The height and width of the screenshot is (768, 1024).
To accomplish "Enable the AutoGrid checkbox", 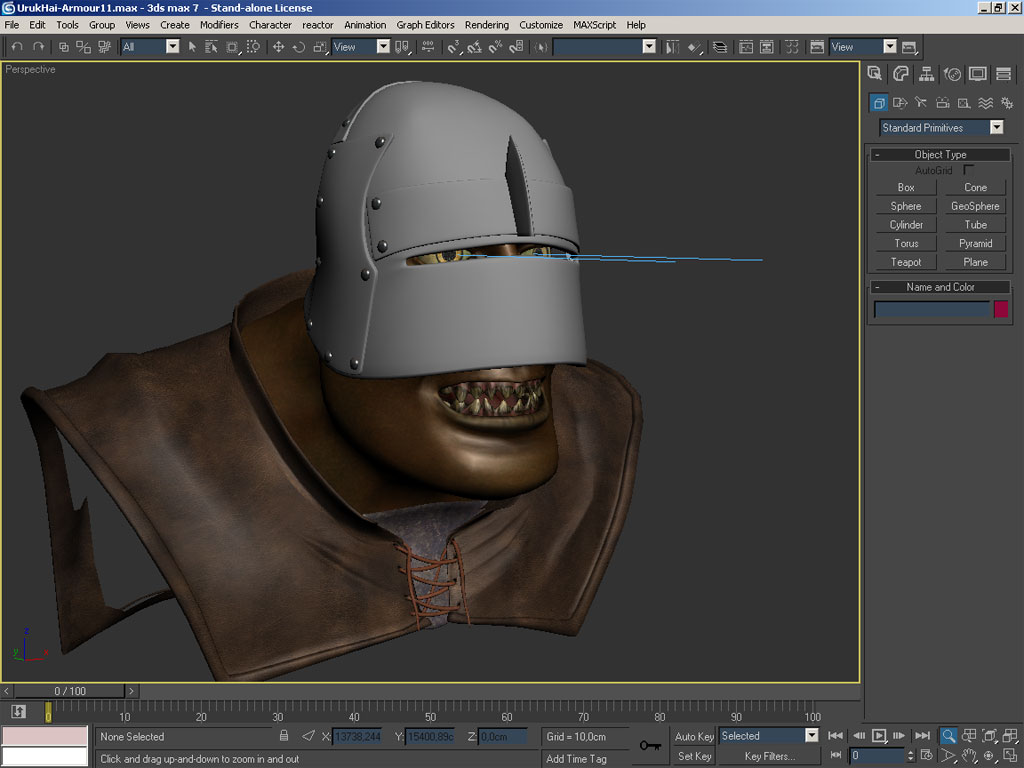I will (968, 171).
